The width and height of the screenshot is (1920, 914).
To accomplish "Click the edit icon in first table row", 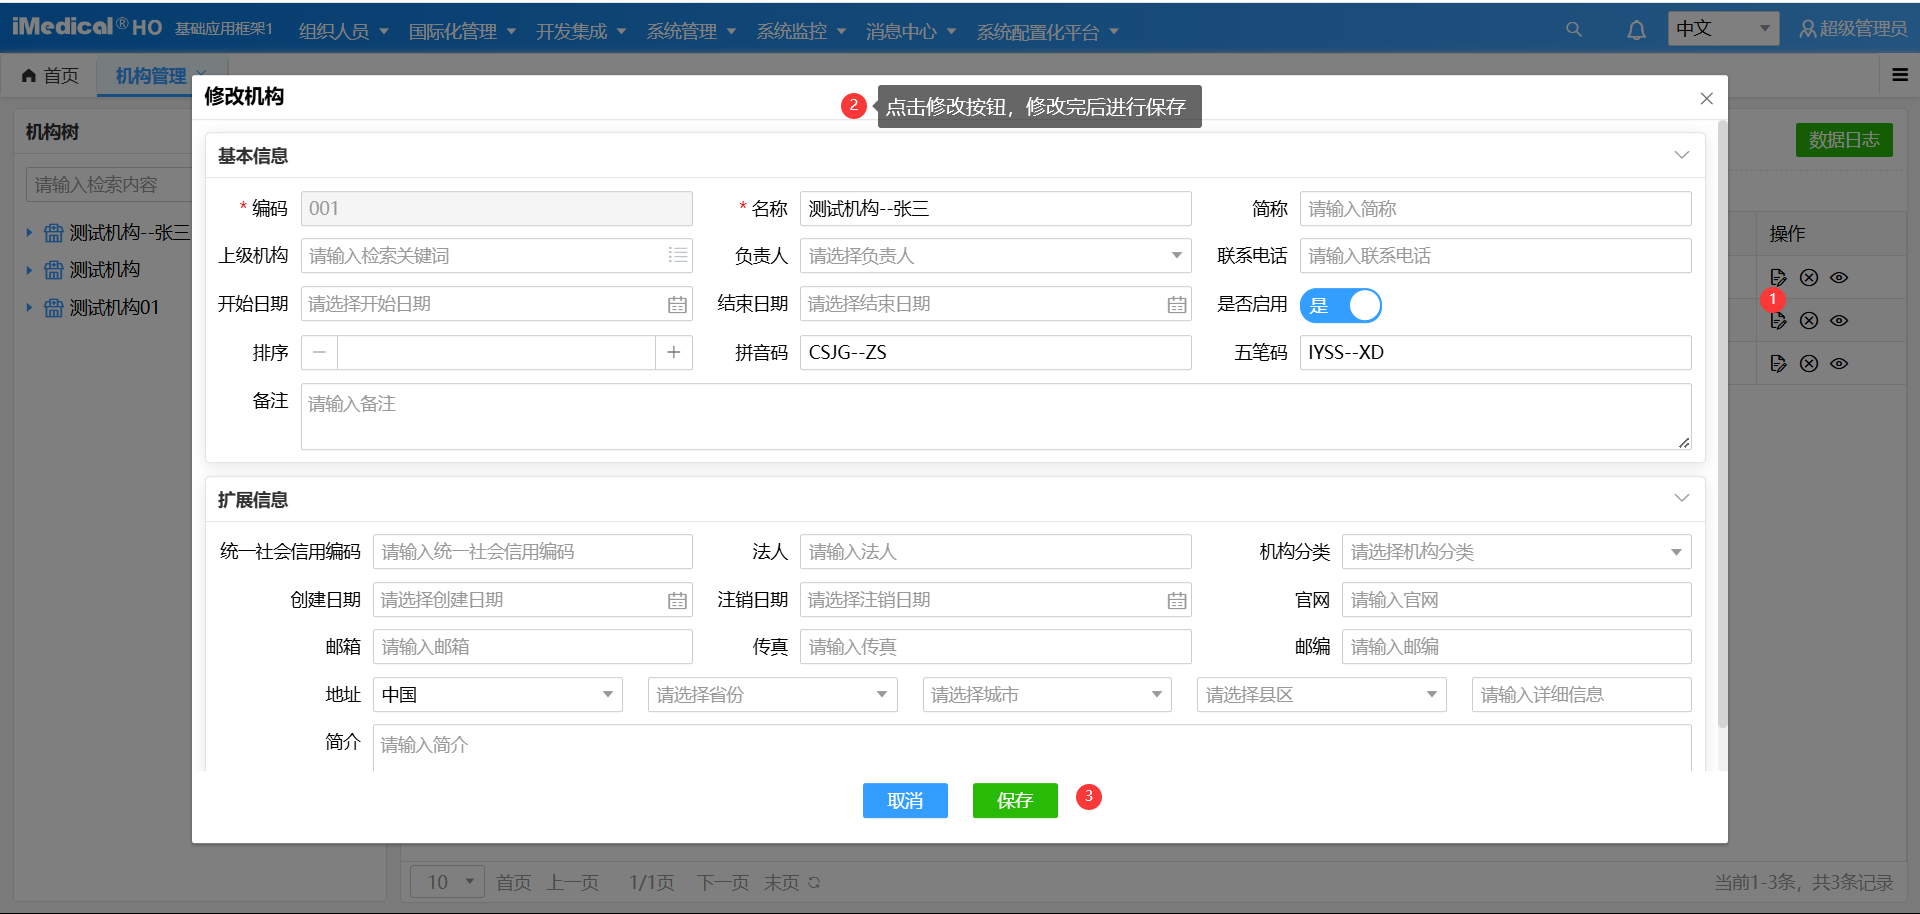I will [1778, 278].
